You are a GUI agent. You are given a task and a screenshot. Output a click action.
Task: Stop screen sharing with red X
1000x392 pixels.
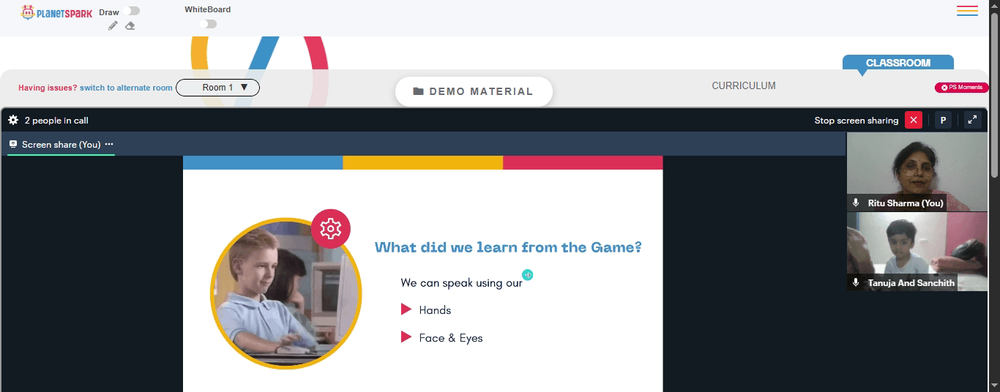coord(913,120)
